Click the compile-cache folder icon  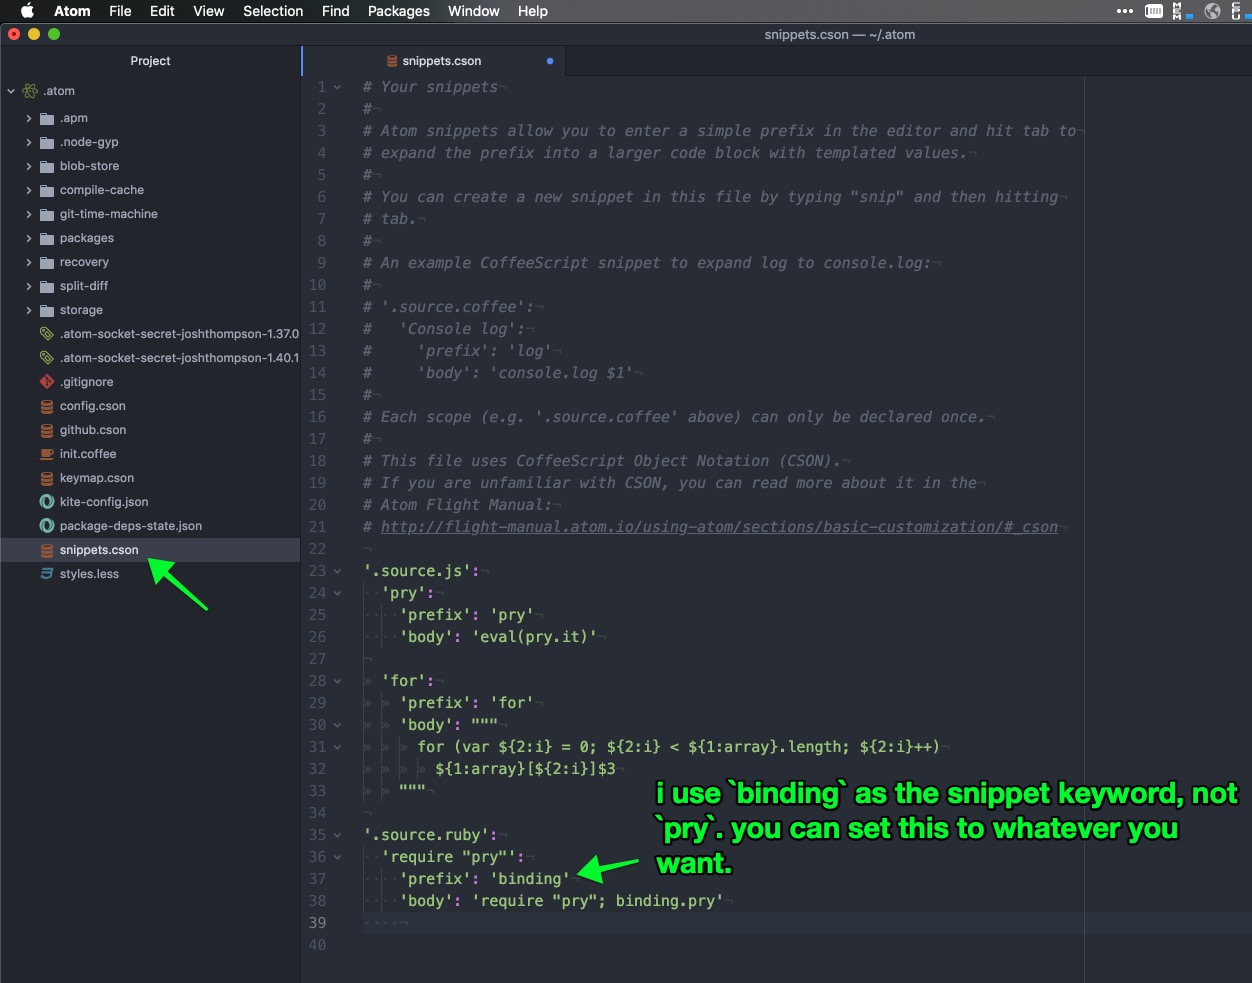[47, 190]
